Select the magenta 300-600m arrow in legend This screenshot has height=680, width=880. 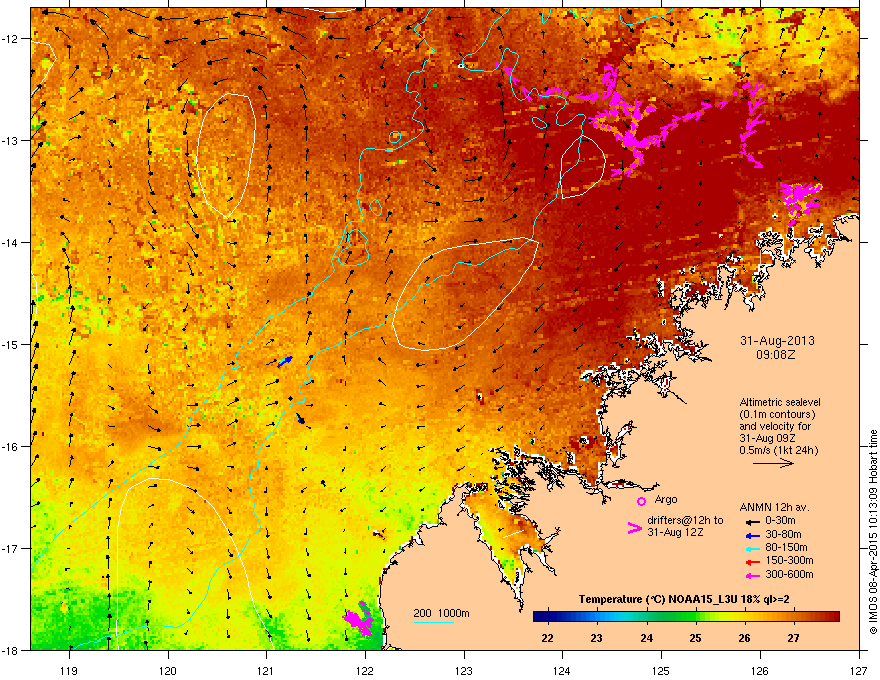[x=751, y=575]
